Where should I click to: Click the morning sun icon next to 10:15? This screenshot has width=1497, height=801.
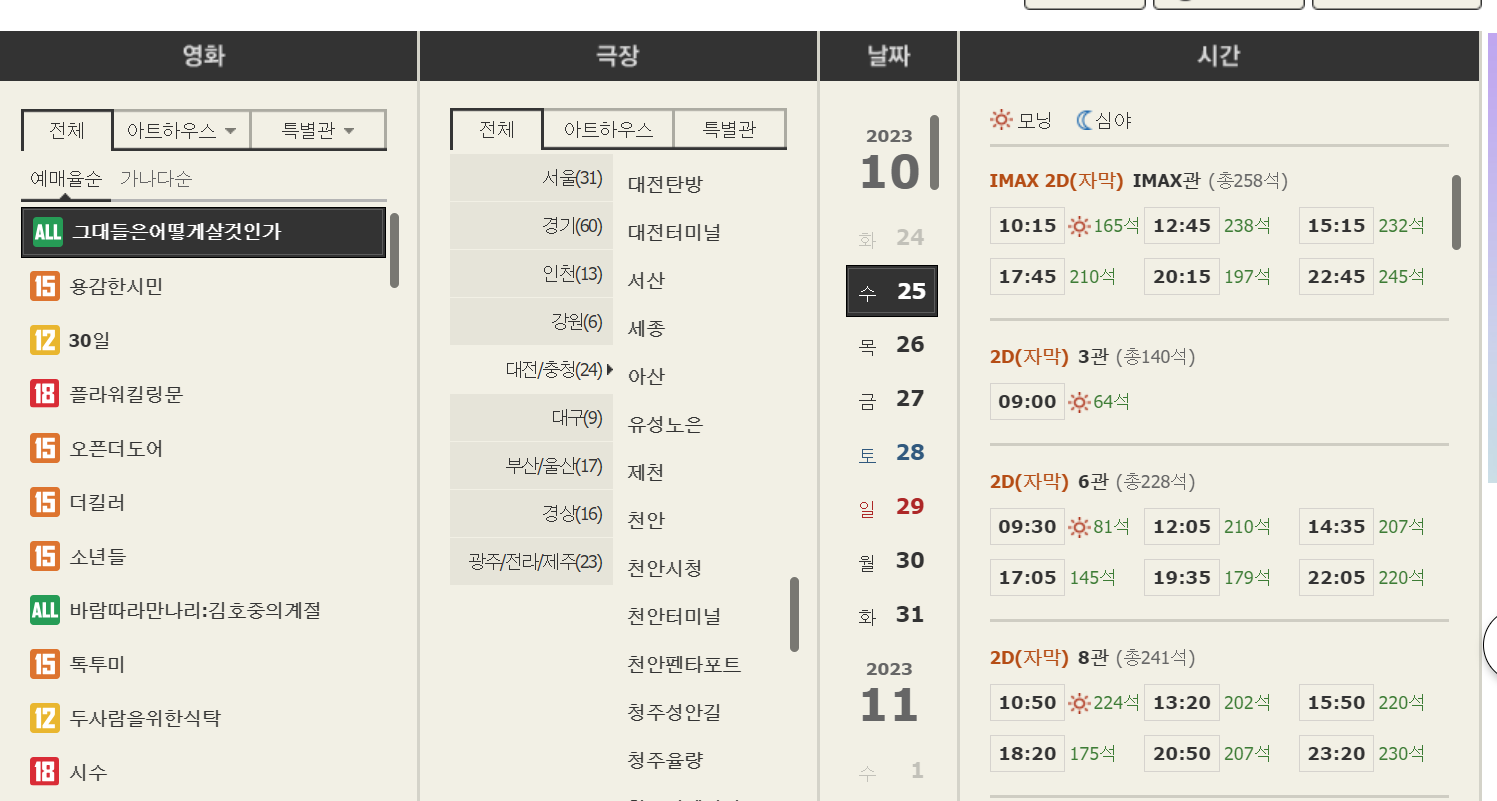(x=1079, y=226)
